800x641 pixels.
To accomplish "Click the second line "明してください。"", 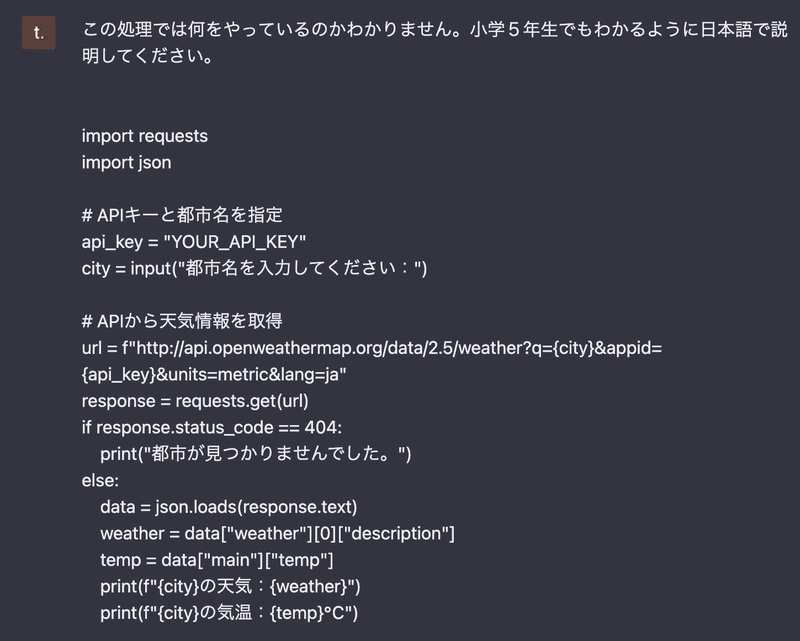I will pyautogui.click(x=147, y=56).
